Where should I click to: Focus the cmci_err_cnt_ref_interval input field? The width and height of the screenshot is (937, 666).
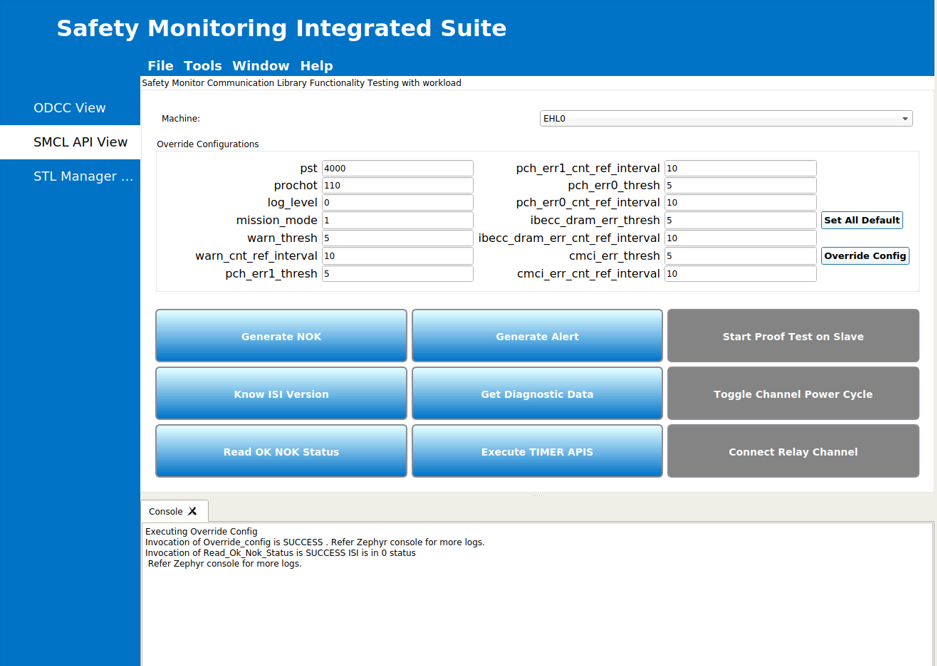point(740,274)
